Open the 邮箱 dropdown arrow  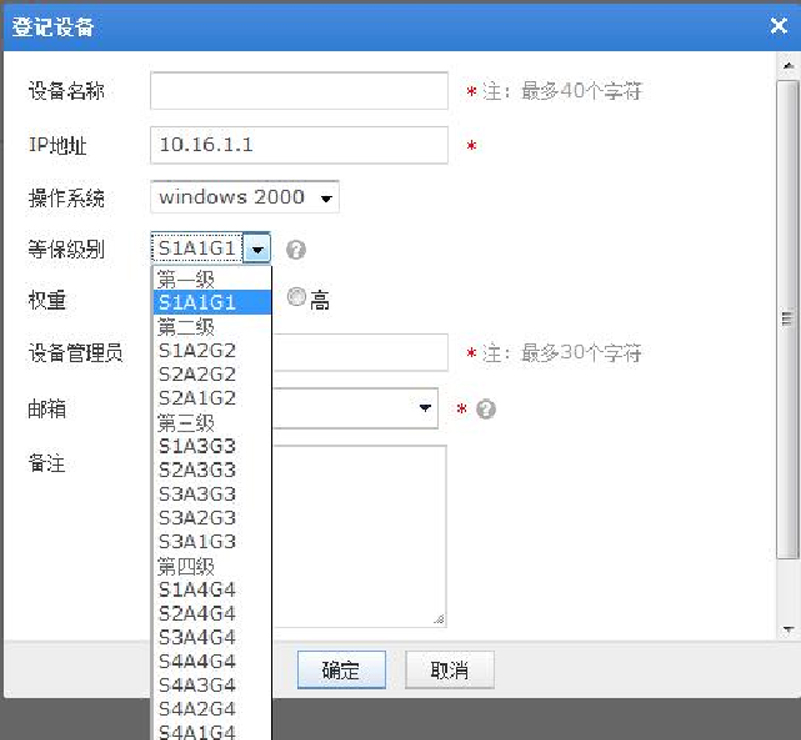[425, 408]
